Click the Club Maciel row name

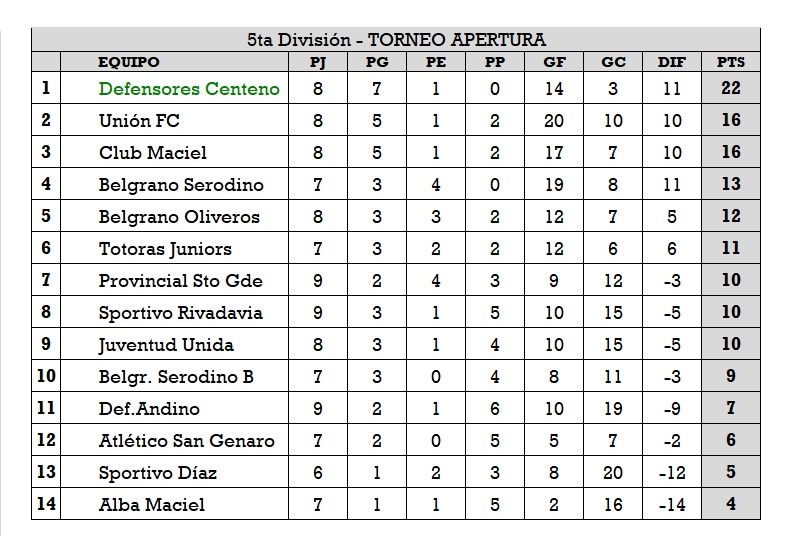[153, 152]
